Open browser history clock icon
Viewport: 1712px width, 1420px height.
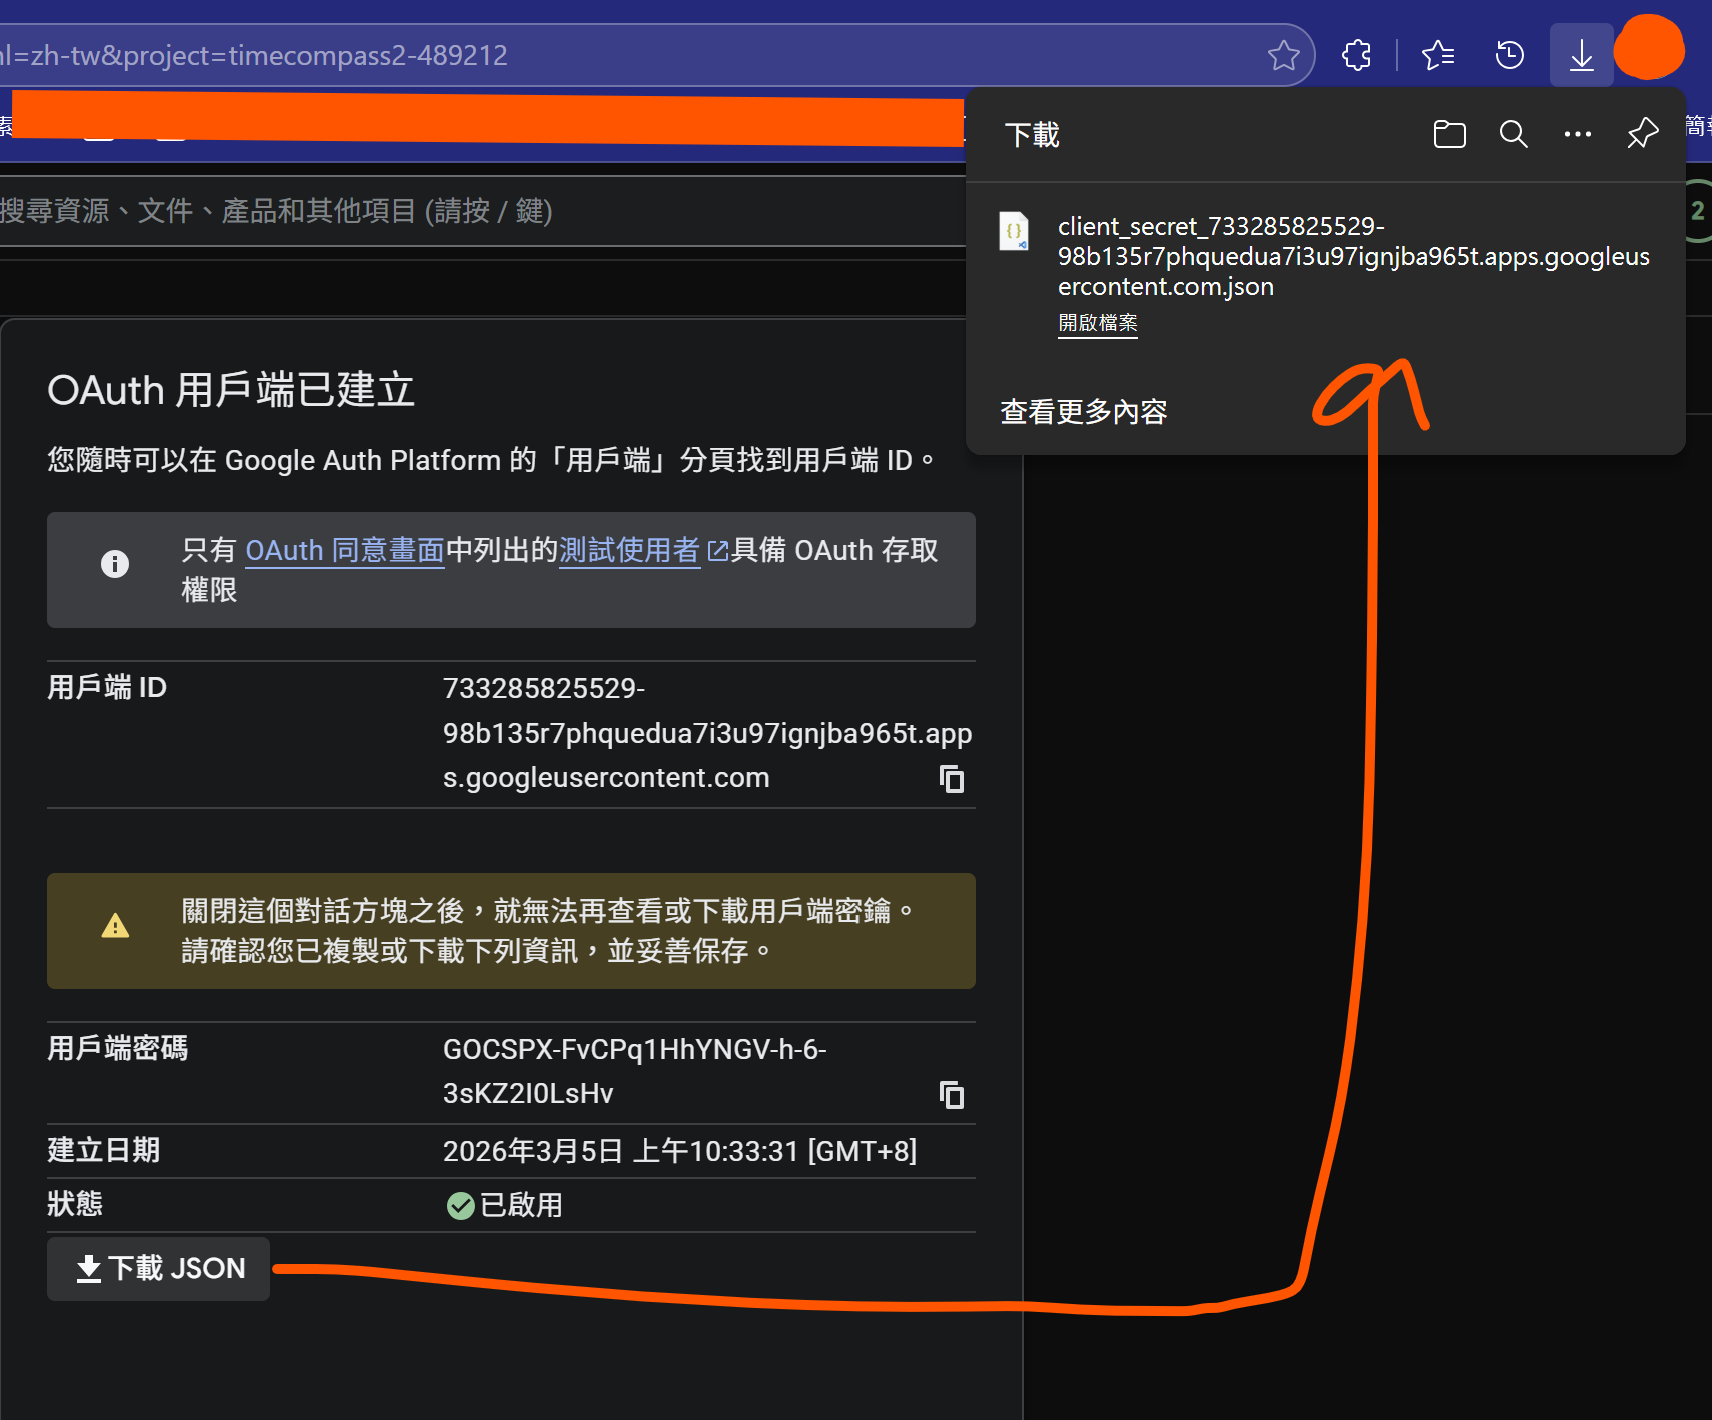(1509, 55)
